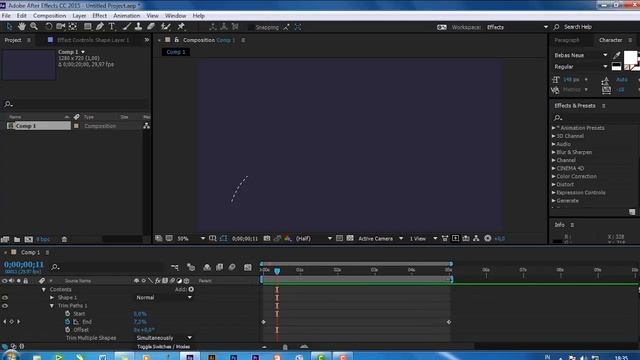Open the composition flowchart icon in viewer
This screenshot has width=640, height=360.
click(x=476, y=238)
